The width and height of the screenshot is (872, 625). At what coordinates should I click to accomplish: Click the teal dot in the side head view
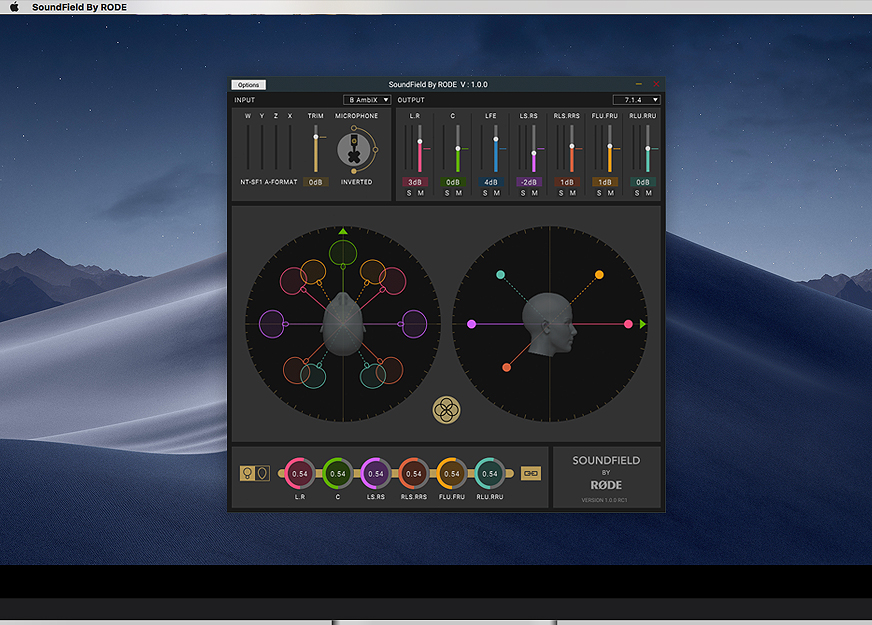(501, 275)
